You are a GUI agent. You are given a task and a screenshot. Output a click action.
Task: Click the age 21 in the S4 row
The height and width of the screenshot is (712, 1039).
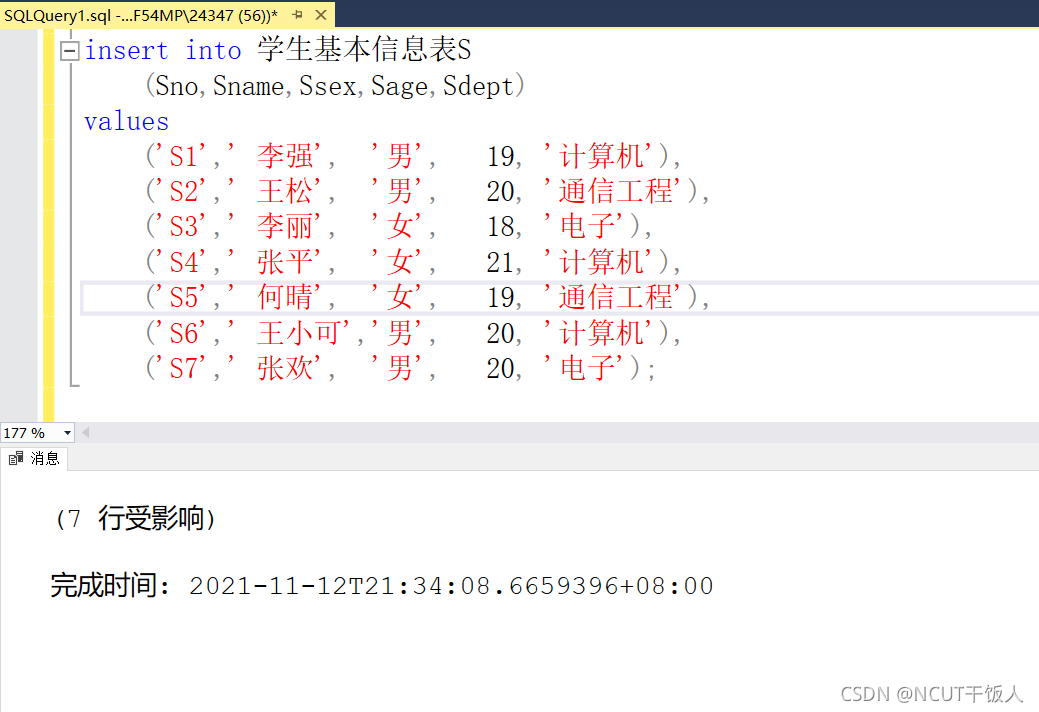click(500, 263)
